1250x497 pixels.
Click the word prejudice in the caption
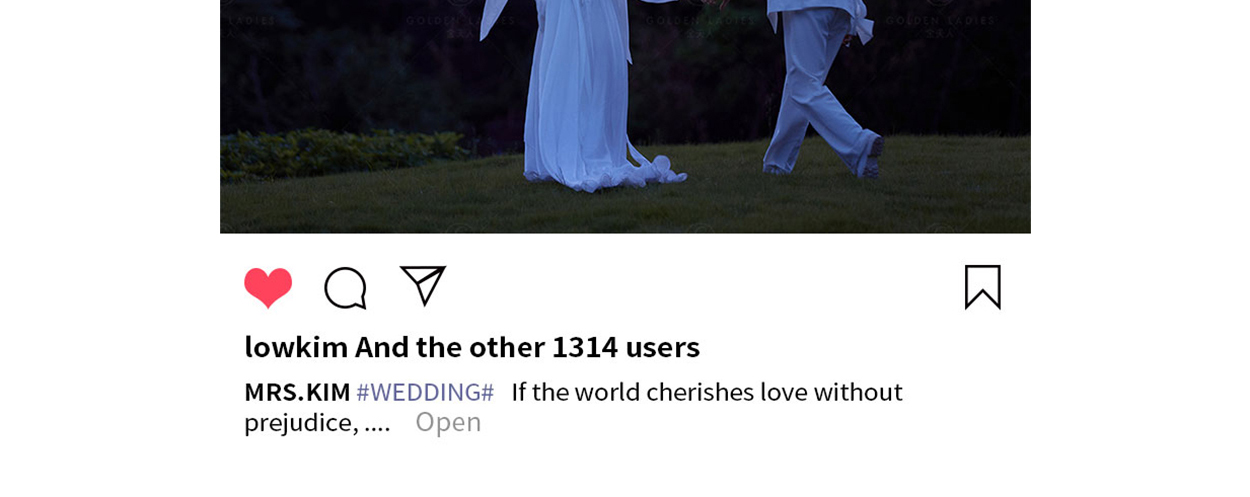(x=301, y=422)
